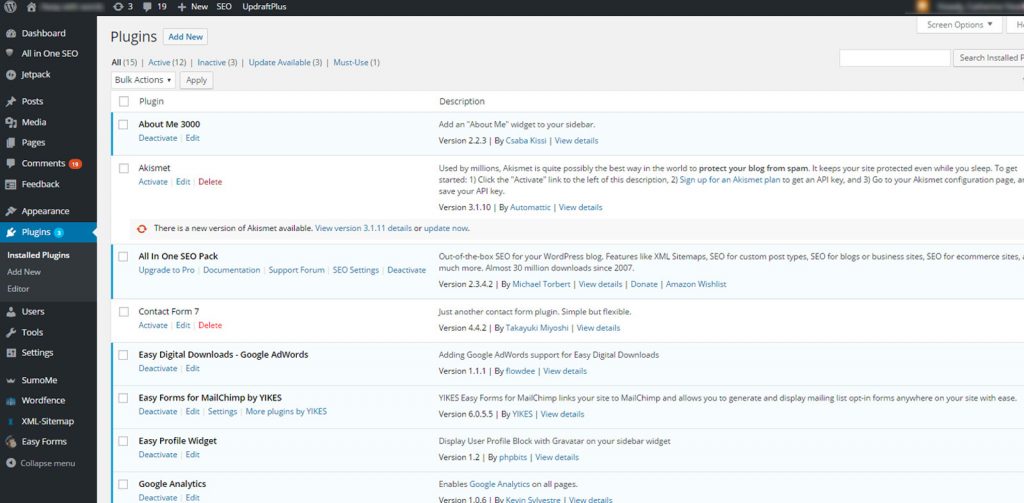This screenshot has height=503, width=1024.
Task: Open the updates icon in admin bar
Action: pyautogui.click(x=119, y=7)
